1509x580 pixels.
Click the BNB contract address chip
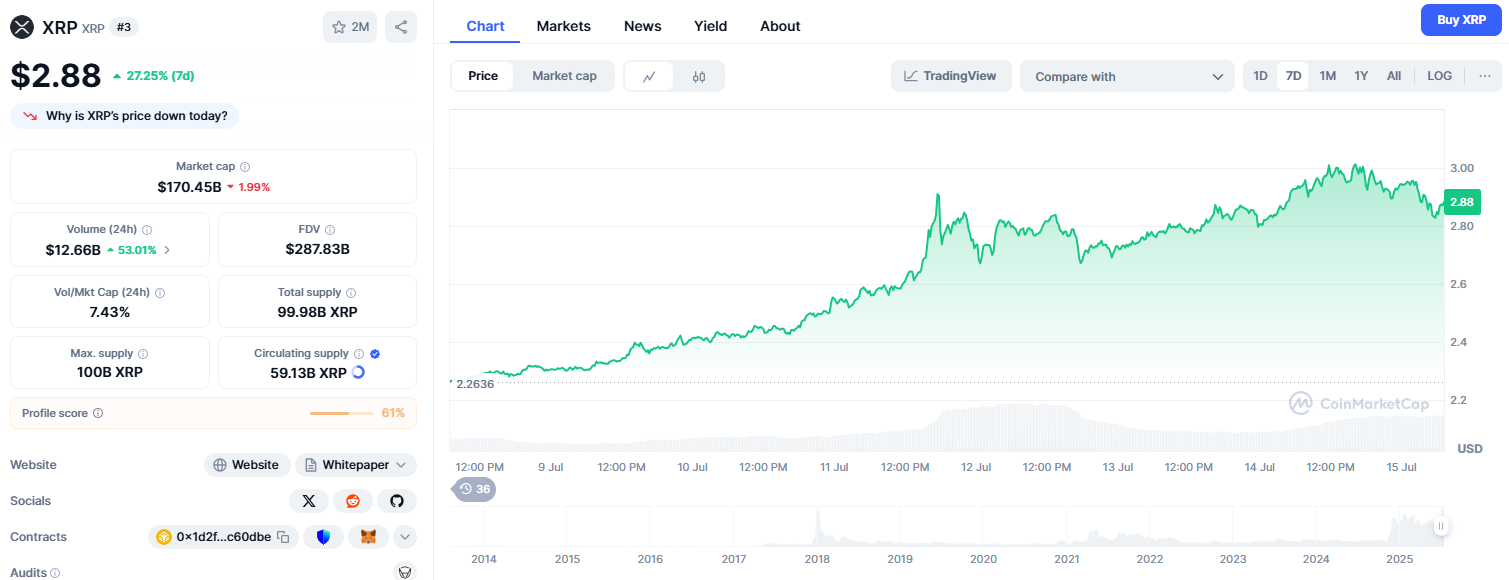point(223,537)
